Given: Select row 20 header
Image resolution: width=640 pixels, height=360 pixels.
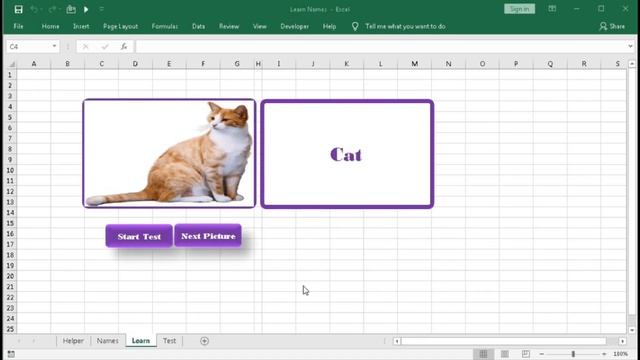Looking at the screenshot, I should tap(10, 276).
